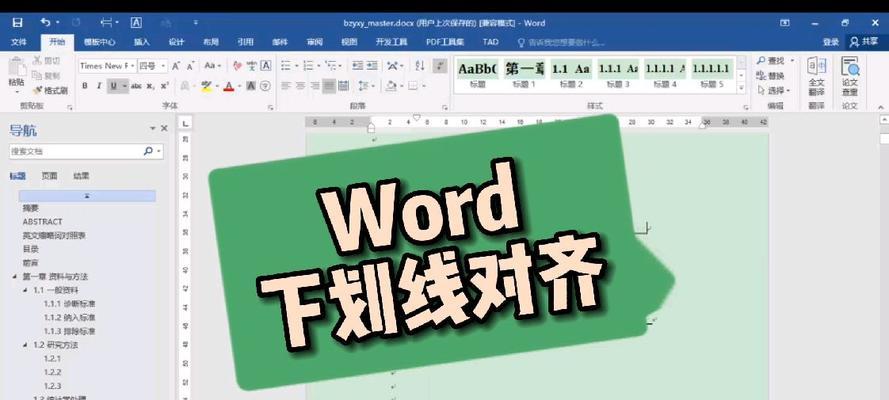
Task: Open underline style dropdown arrow
Action: tap(125, 86)
